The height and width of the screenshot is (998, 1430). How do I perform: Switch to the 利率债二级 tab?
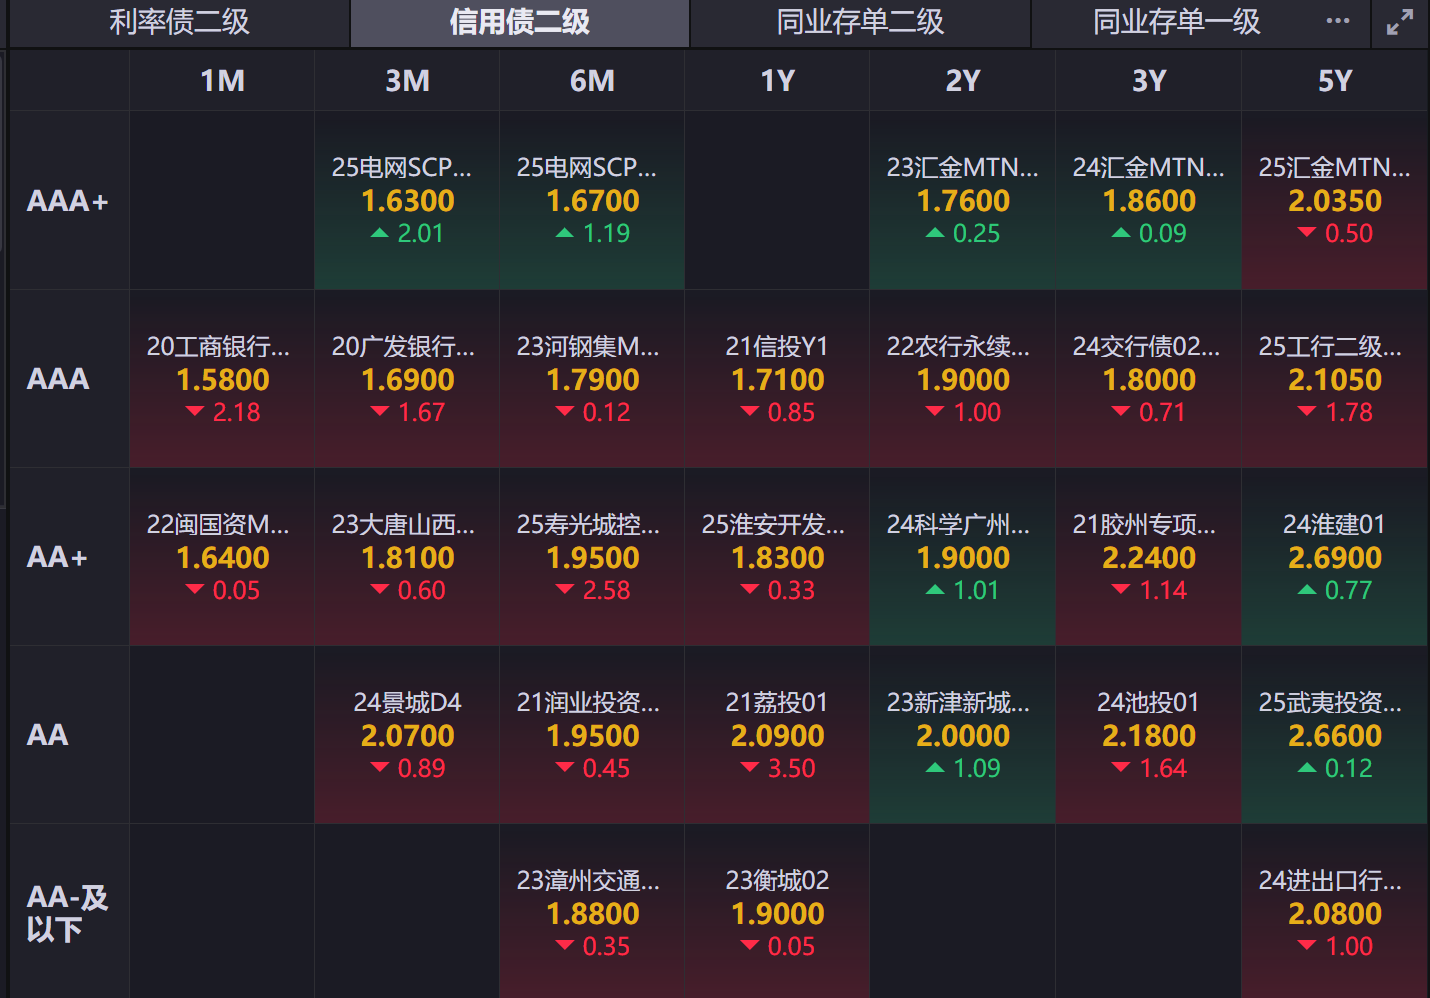coord(179,22)
